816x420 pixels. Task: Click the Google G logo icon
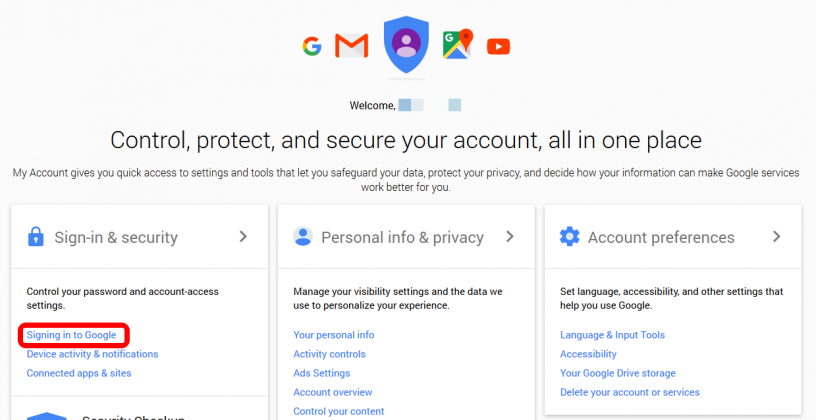pyautogui.click(x=312, y=46)
